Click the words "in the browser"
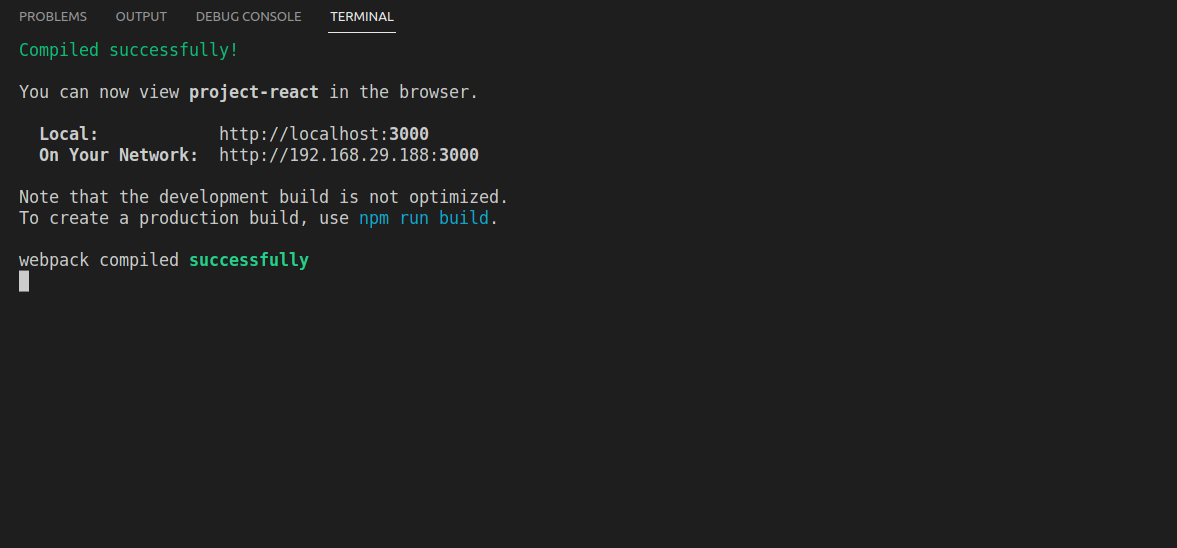Viewport: 1177px width, 548px height. coord(403,92)
